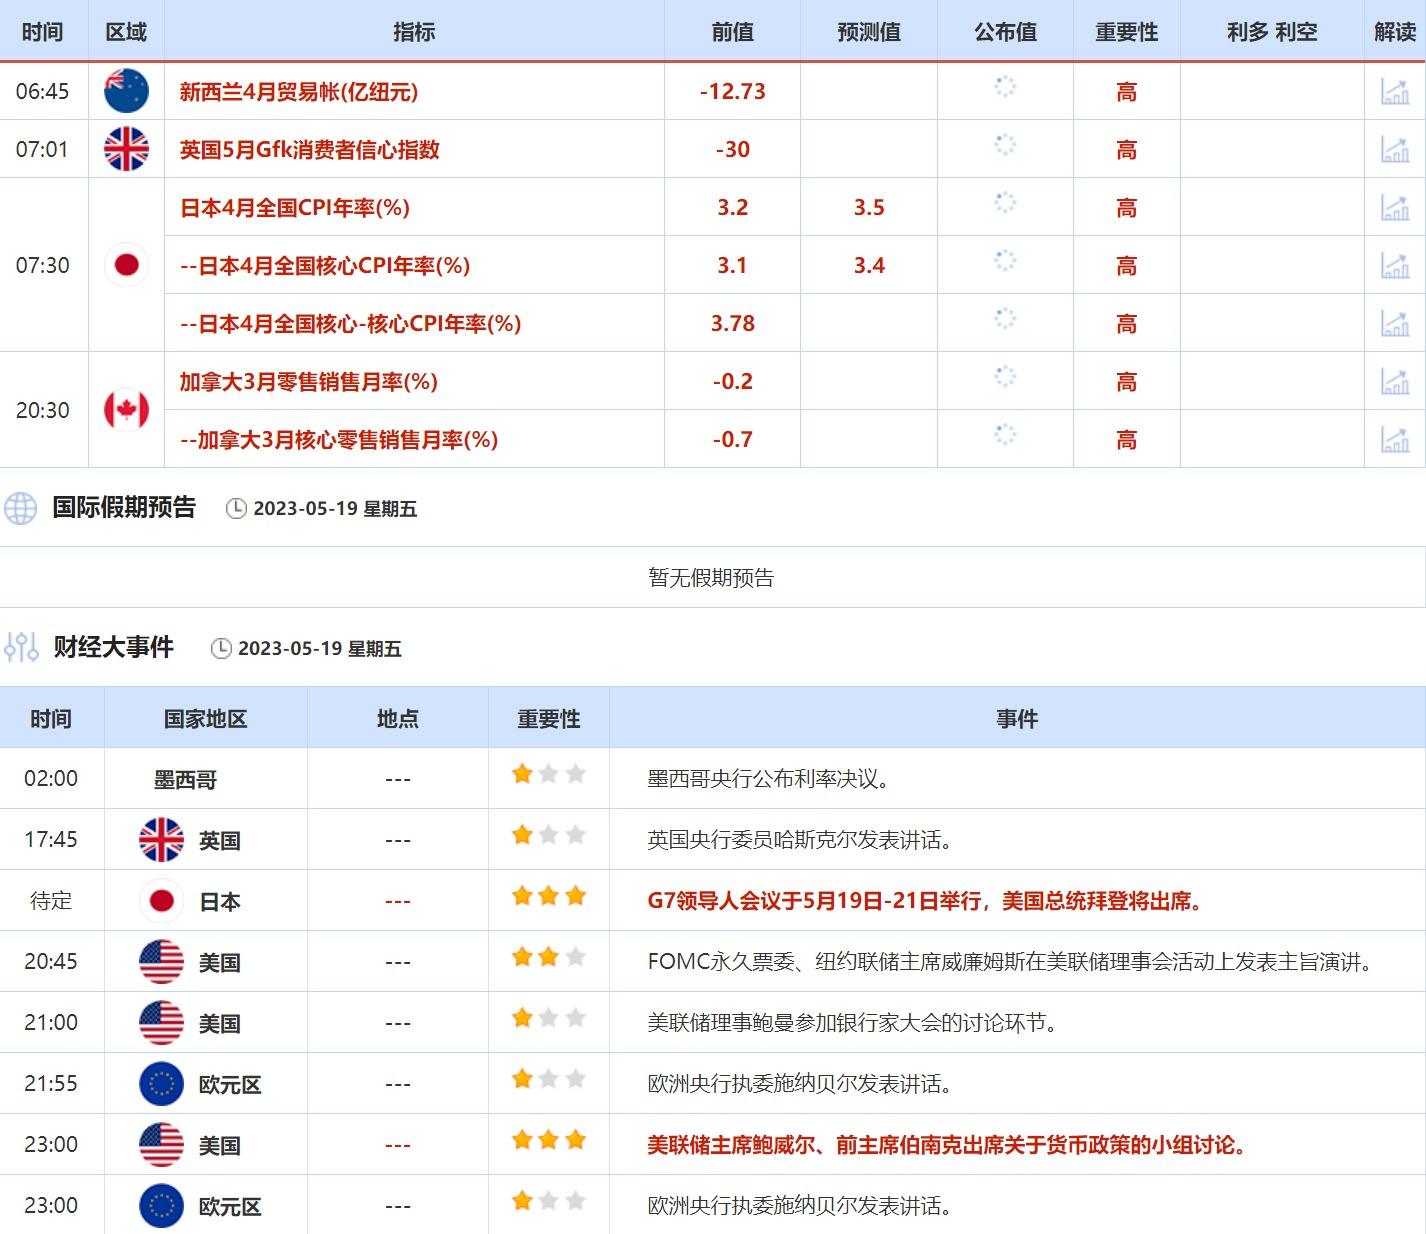Open 英国5月Gfk消费者信心指数 indicator link
Viewport: 1426px width, 1234px height.
[309, 150]
